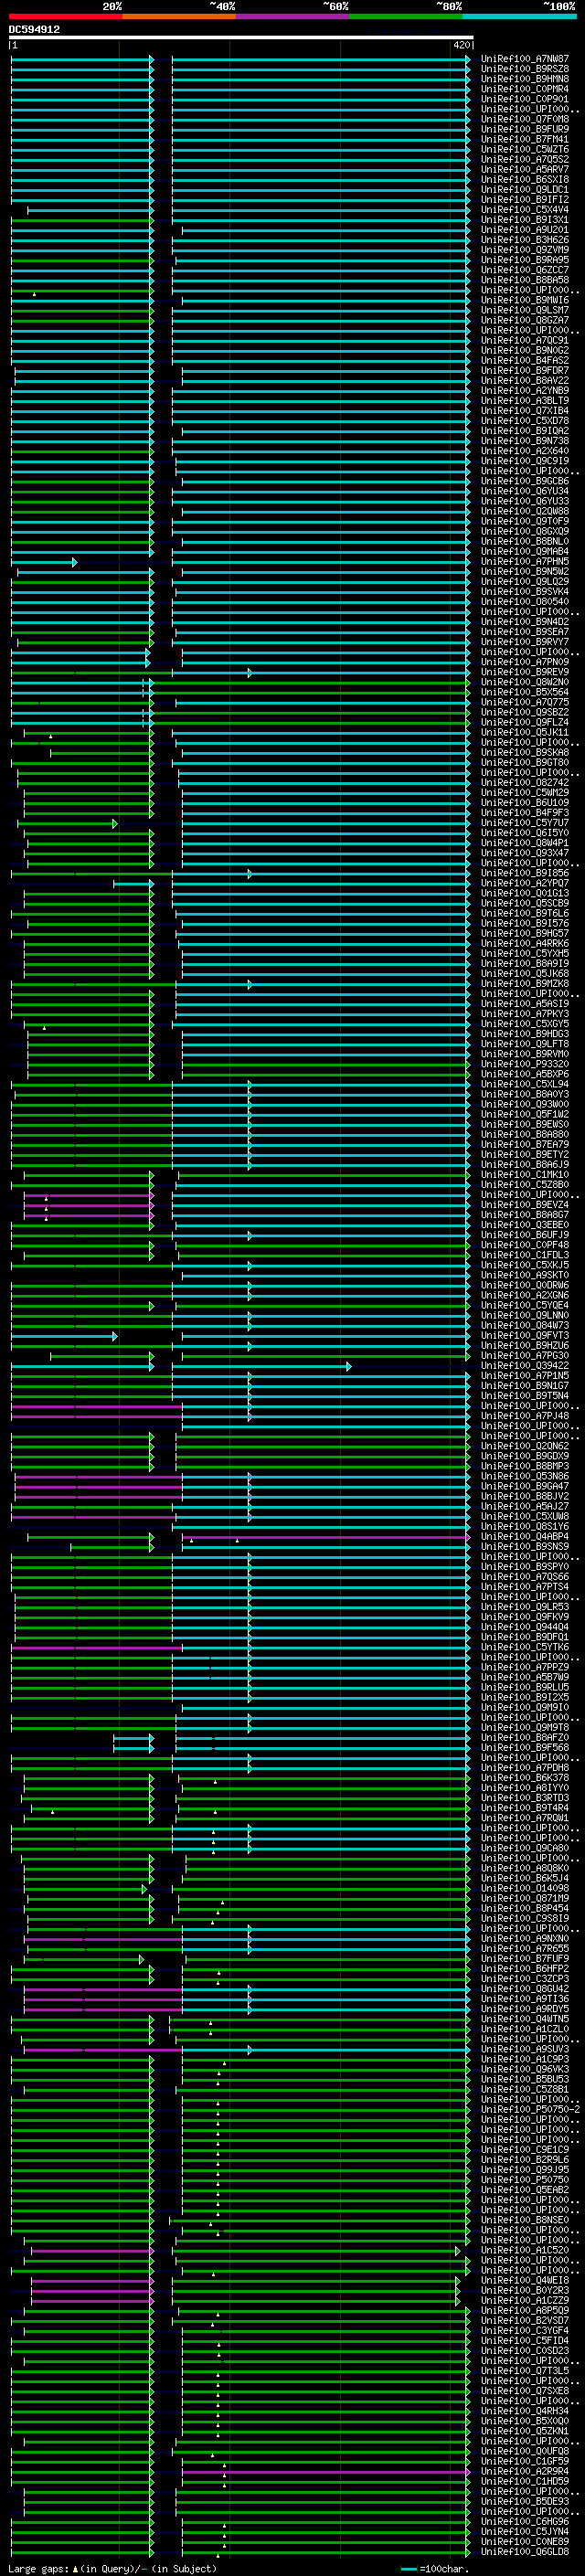
Task: Choose hit UniRef100_B7FM41
Action: [524, 139]
